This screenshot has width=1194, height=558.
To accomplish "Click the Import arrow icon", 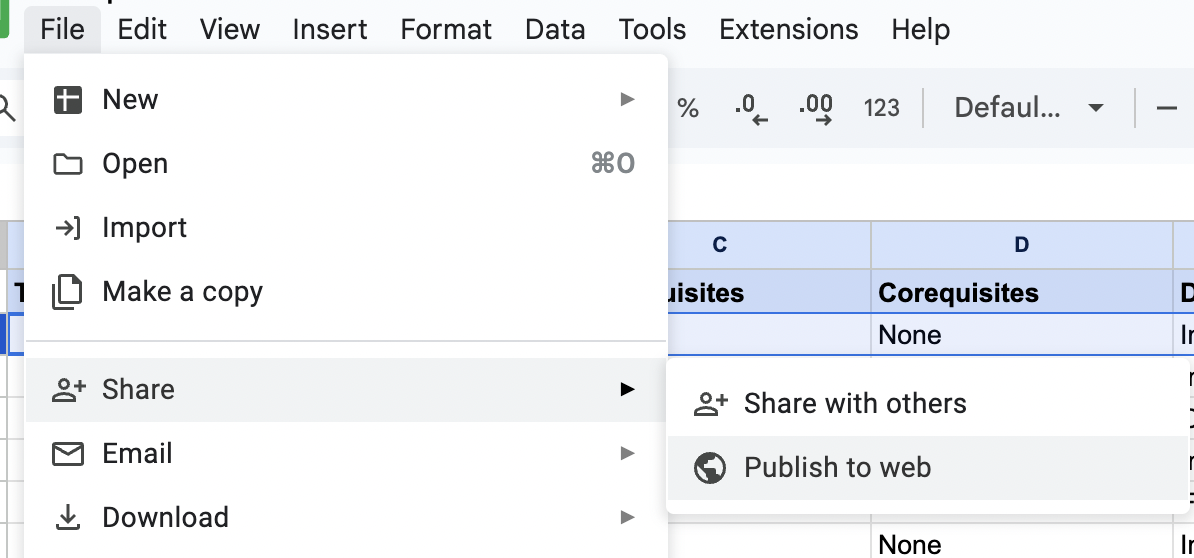I will click(x=68, y=228).
